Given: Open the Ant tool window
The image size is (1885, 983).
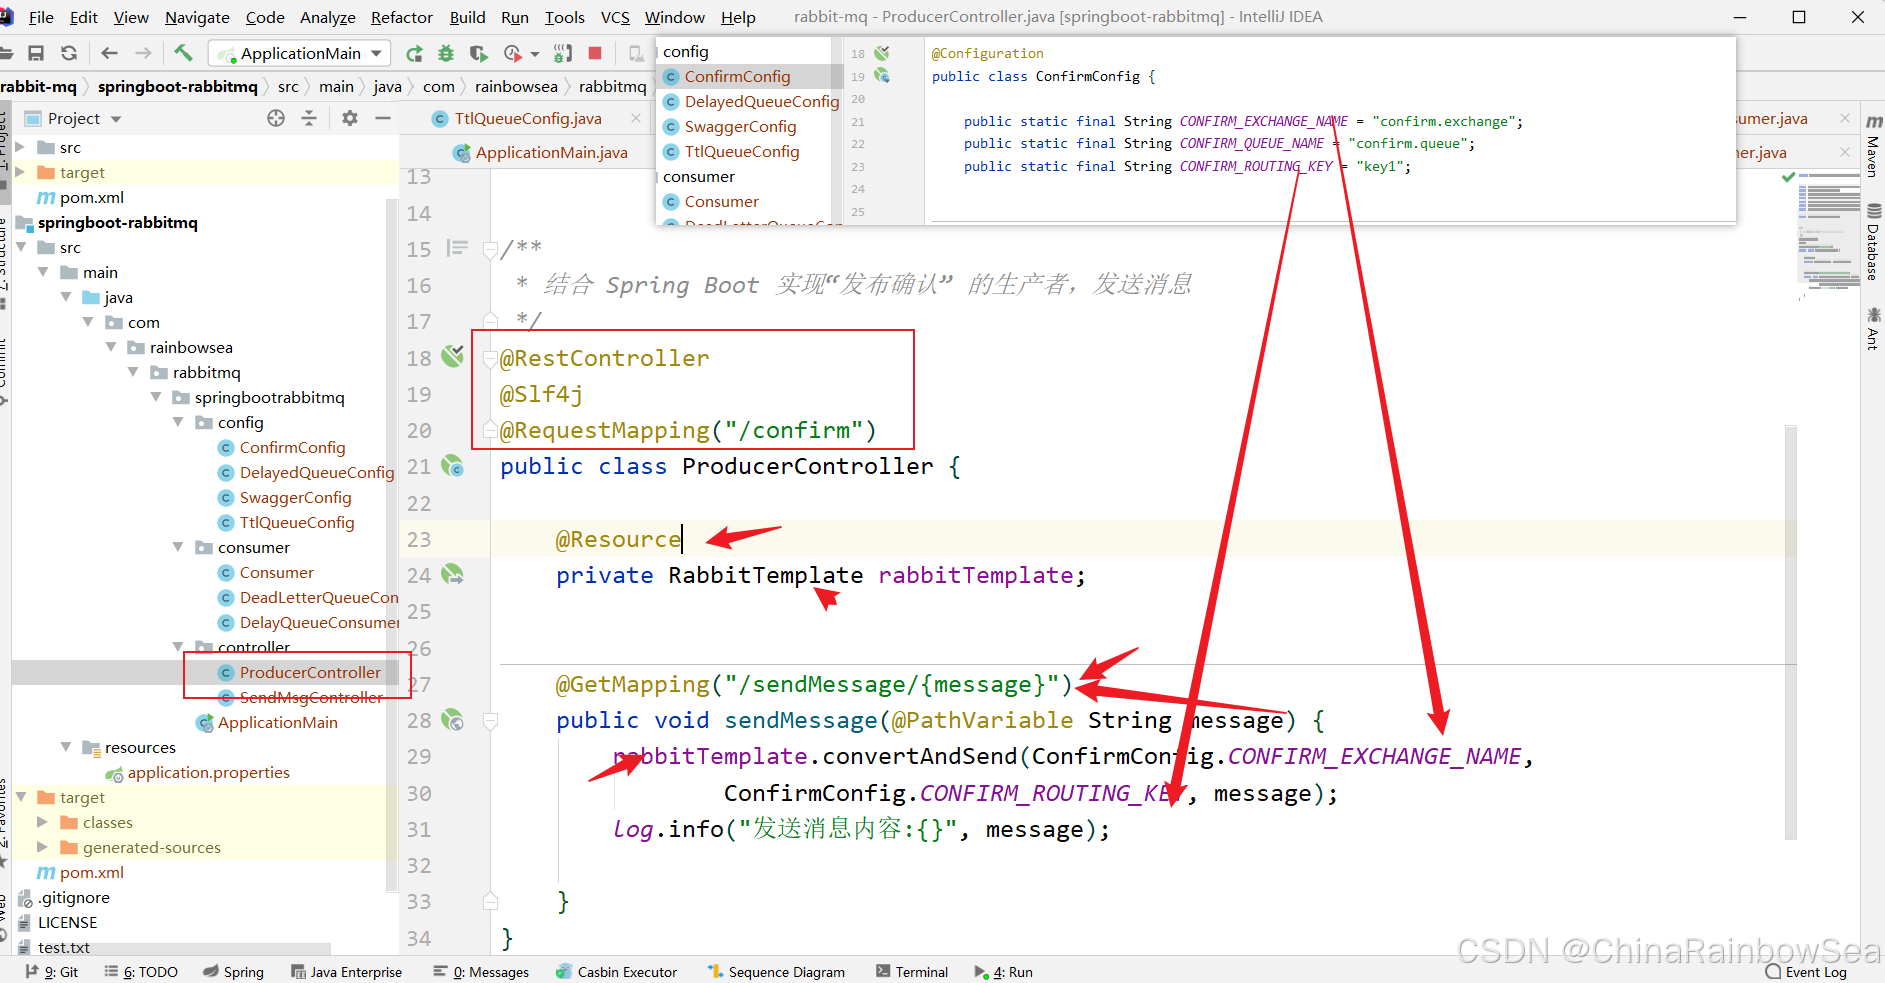Looking at the screenshot, I should pos(1873,328).
